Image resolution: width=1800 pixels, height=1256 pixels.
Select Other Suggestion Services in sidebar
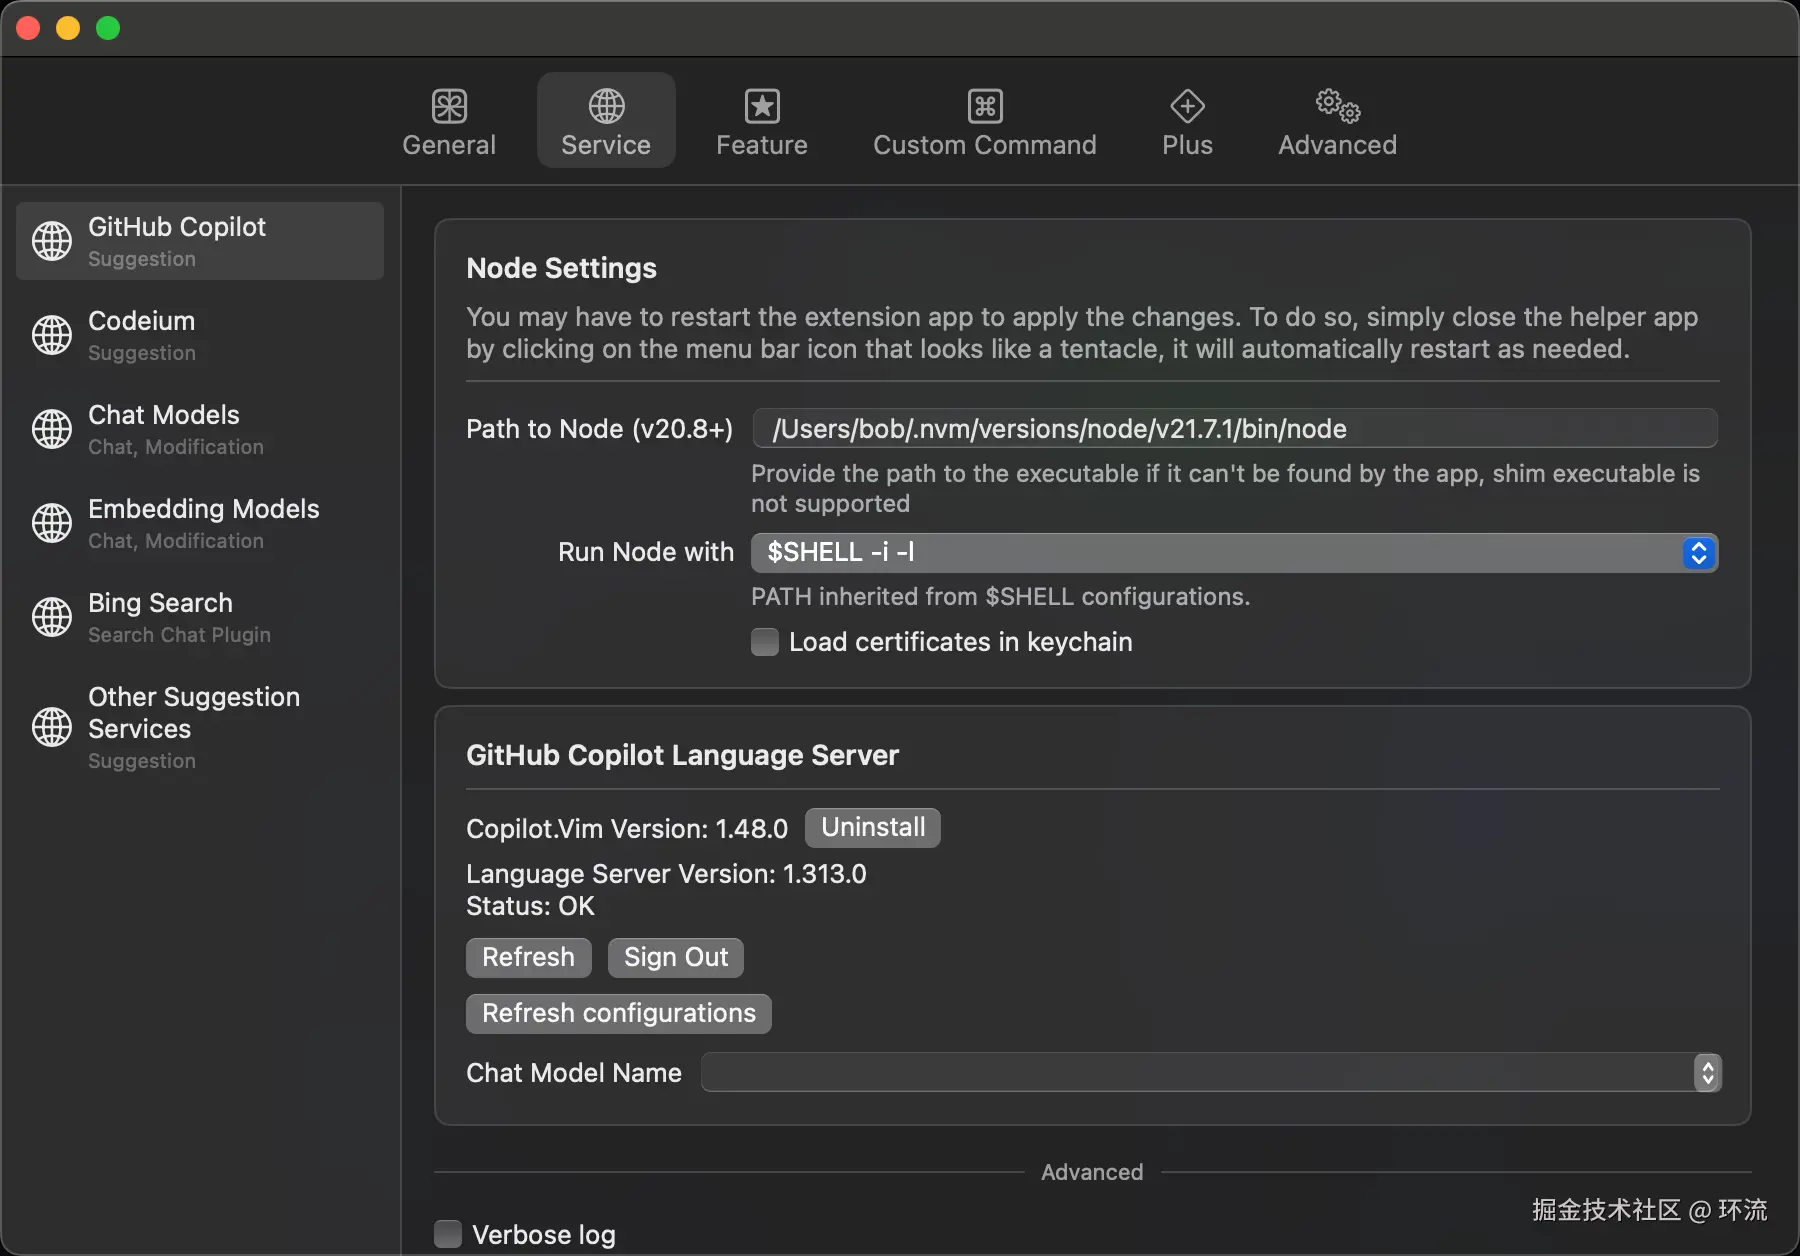tap(200, 727)
